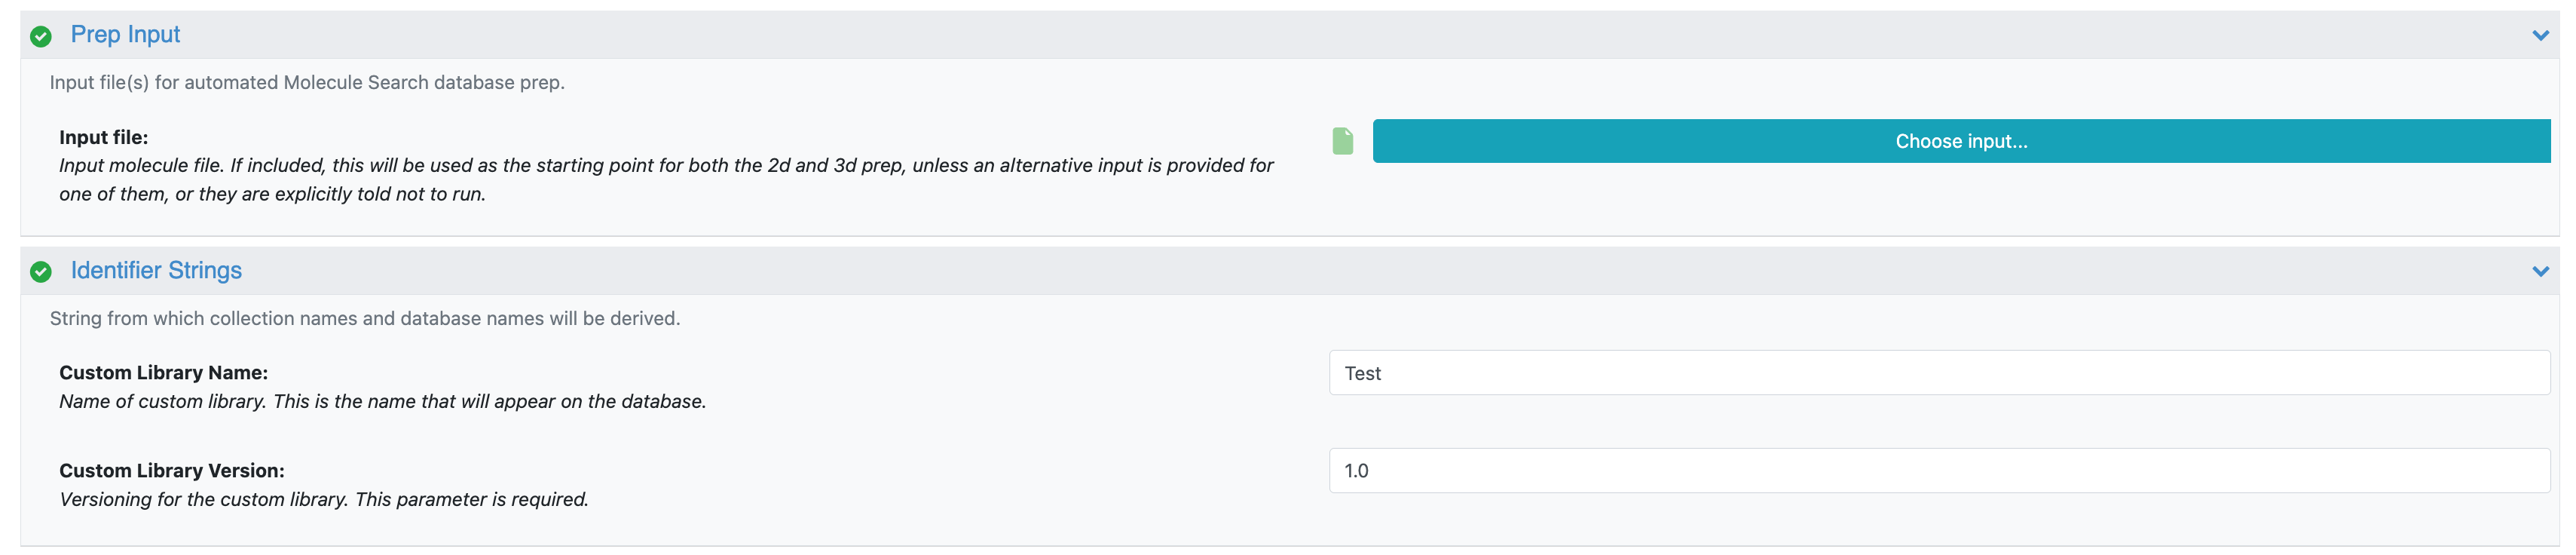The width and height of the screenshot is (2576, 555).
Task: Click the green checkmark beside Identifier Strings
Action: point(41,272)
